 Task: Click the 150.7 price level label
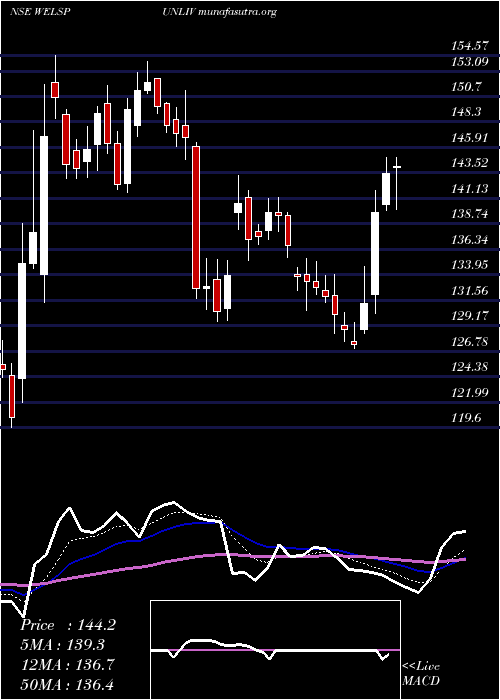coord(466,87)
